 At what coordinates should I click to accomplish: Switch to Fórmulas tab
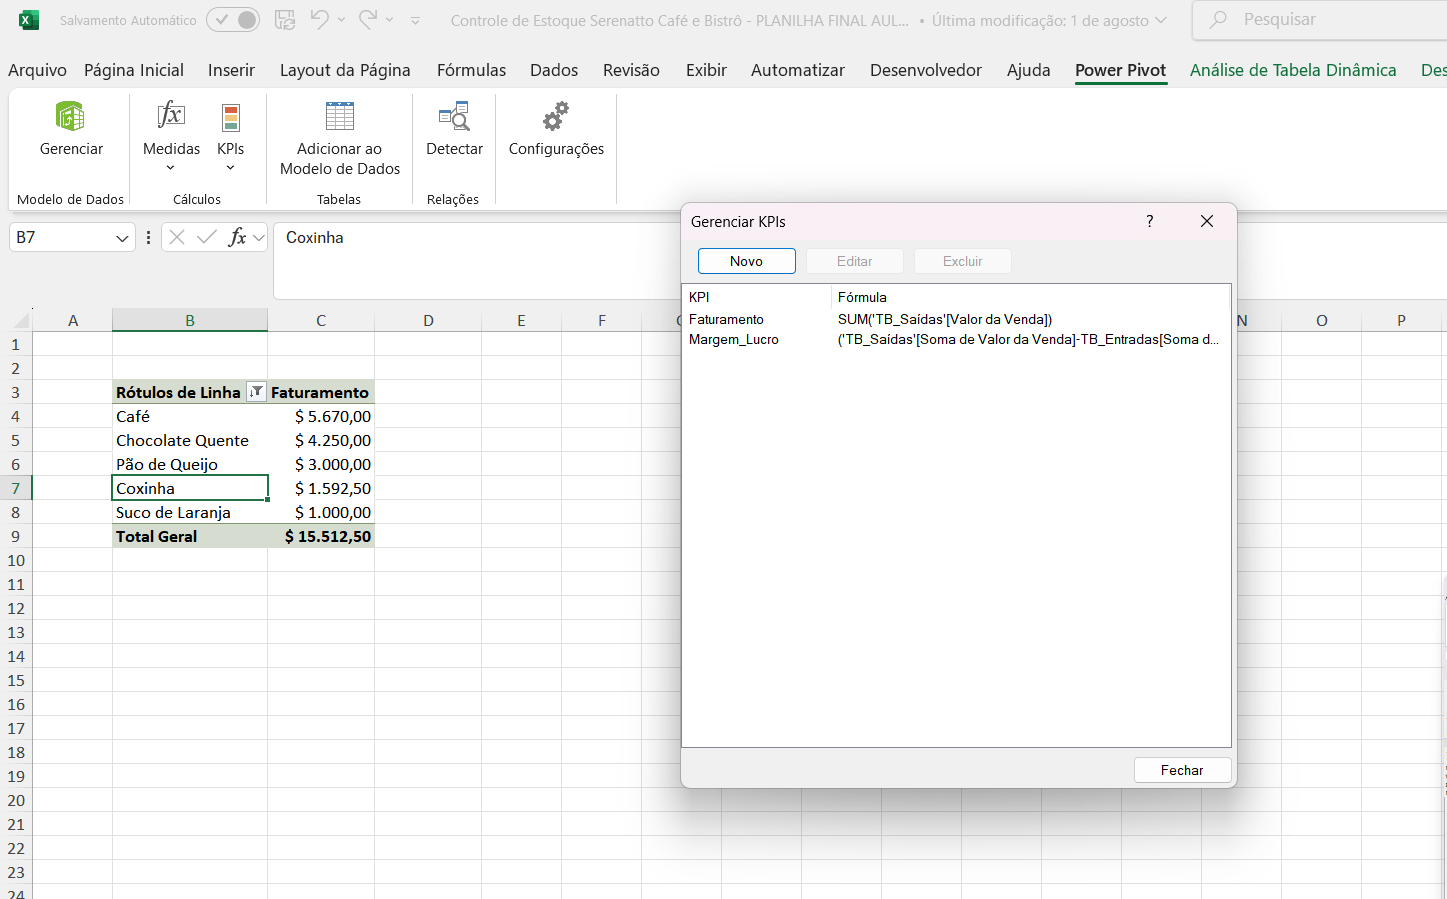471,70
